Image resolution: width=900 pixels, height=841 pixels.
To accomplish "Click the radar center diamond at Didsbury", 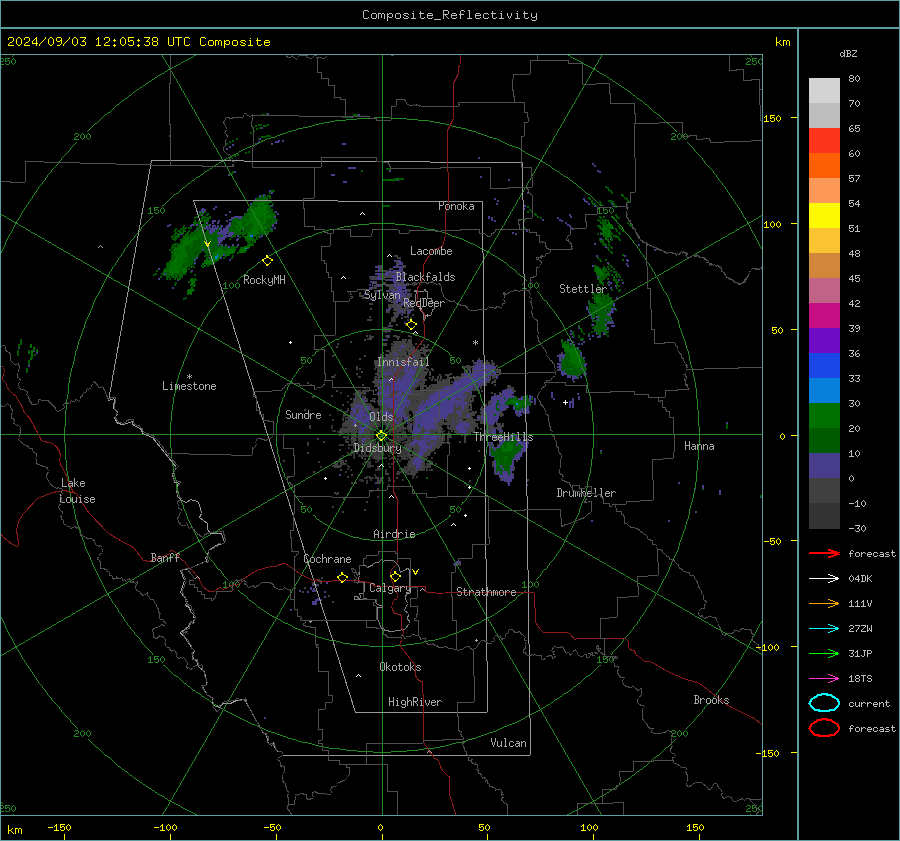I will [x=381, y=436].
